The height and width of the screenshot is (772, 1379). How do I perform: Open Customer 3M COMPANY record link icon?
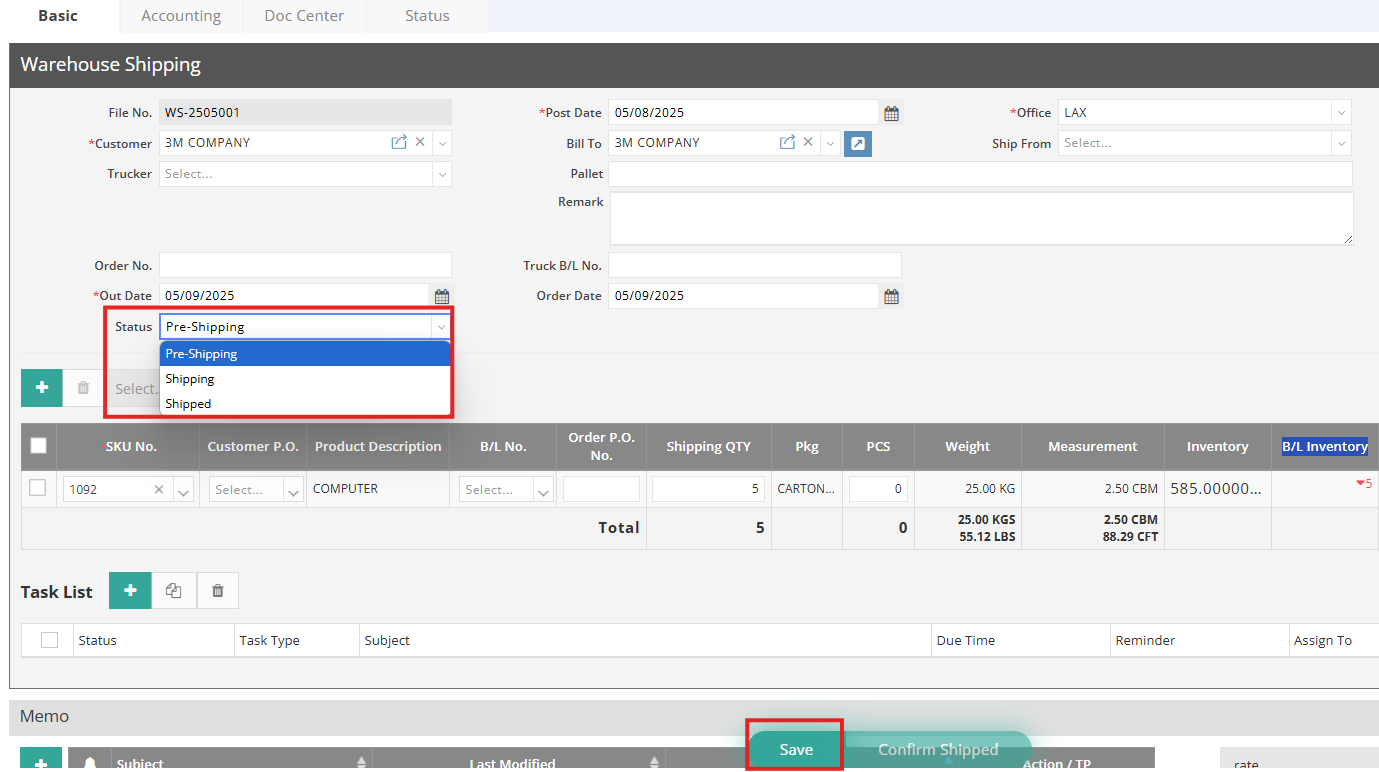pyautogui.click(x=399, y=143)
